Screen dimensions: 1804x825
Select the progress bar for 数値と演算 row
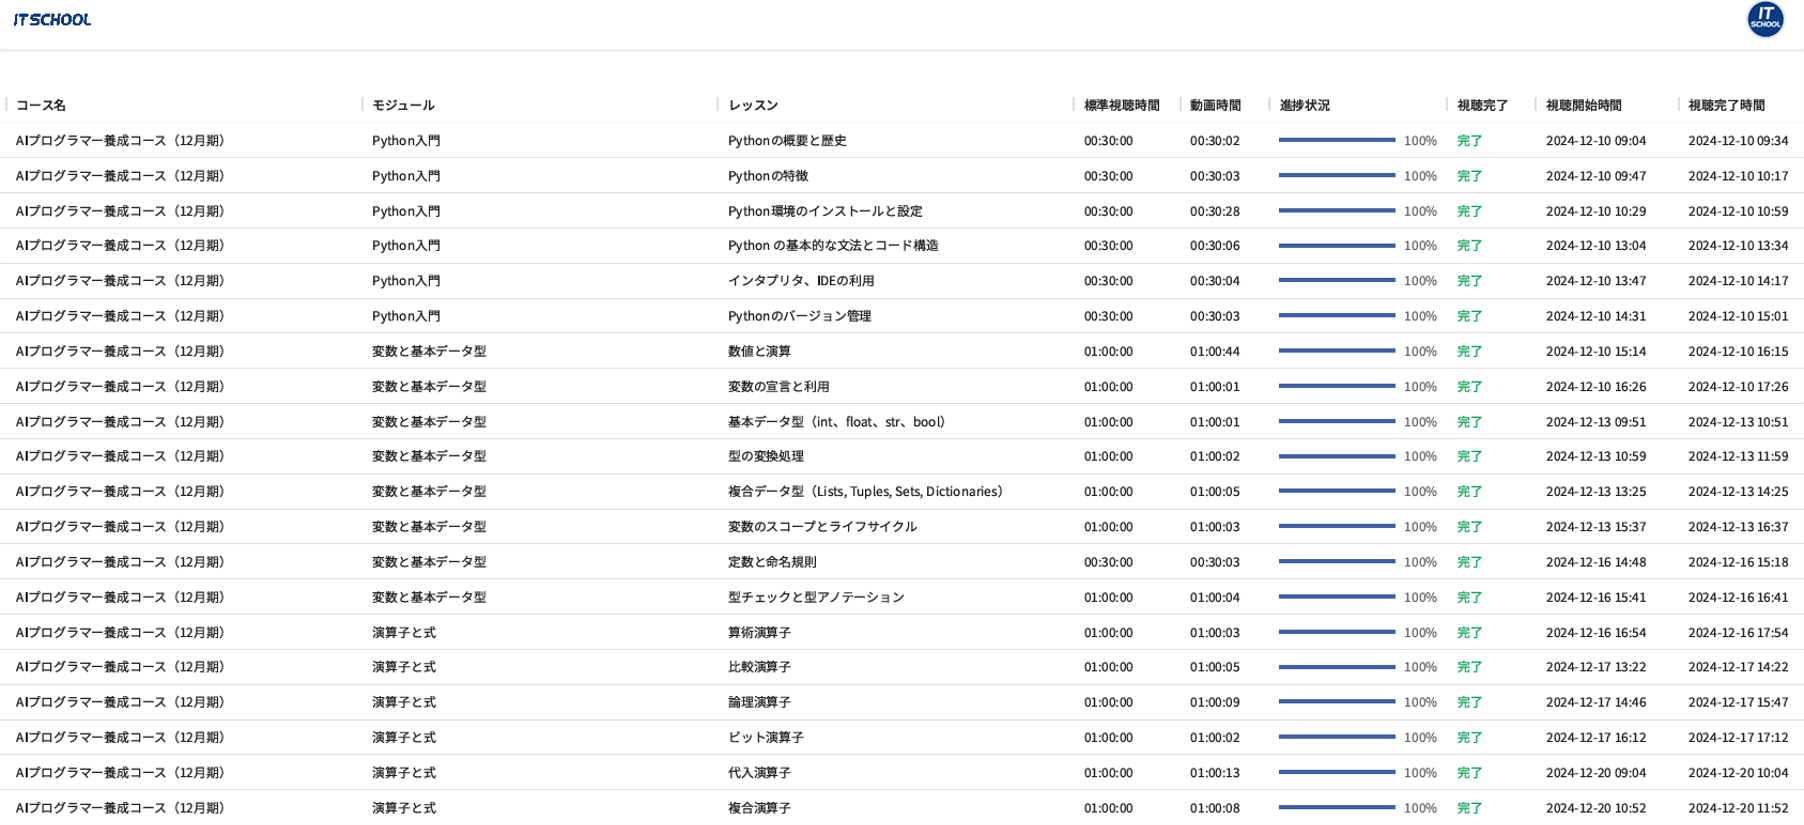[1337, 351]
